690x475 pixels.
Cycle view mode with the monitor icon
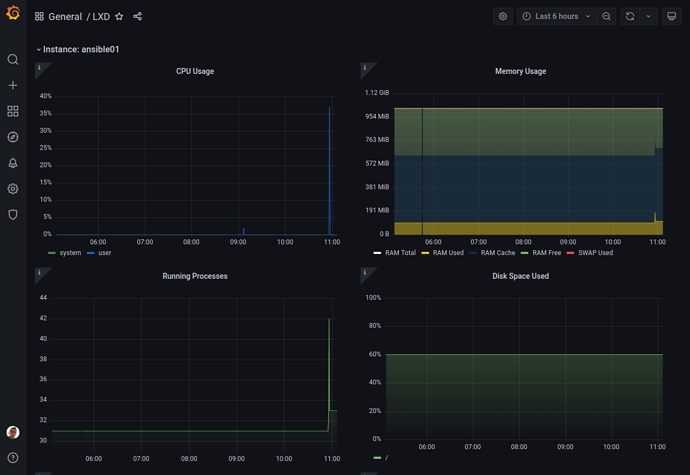(672, 16)
